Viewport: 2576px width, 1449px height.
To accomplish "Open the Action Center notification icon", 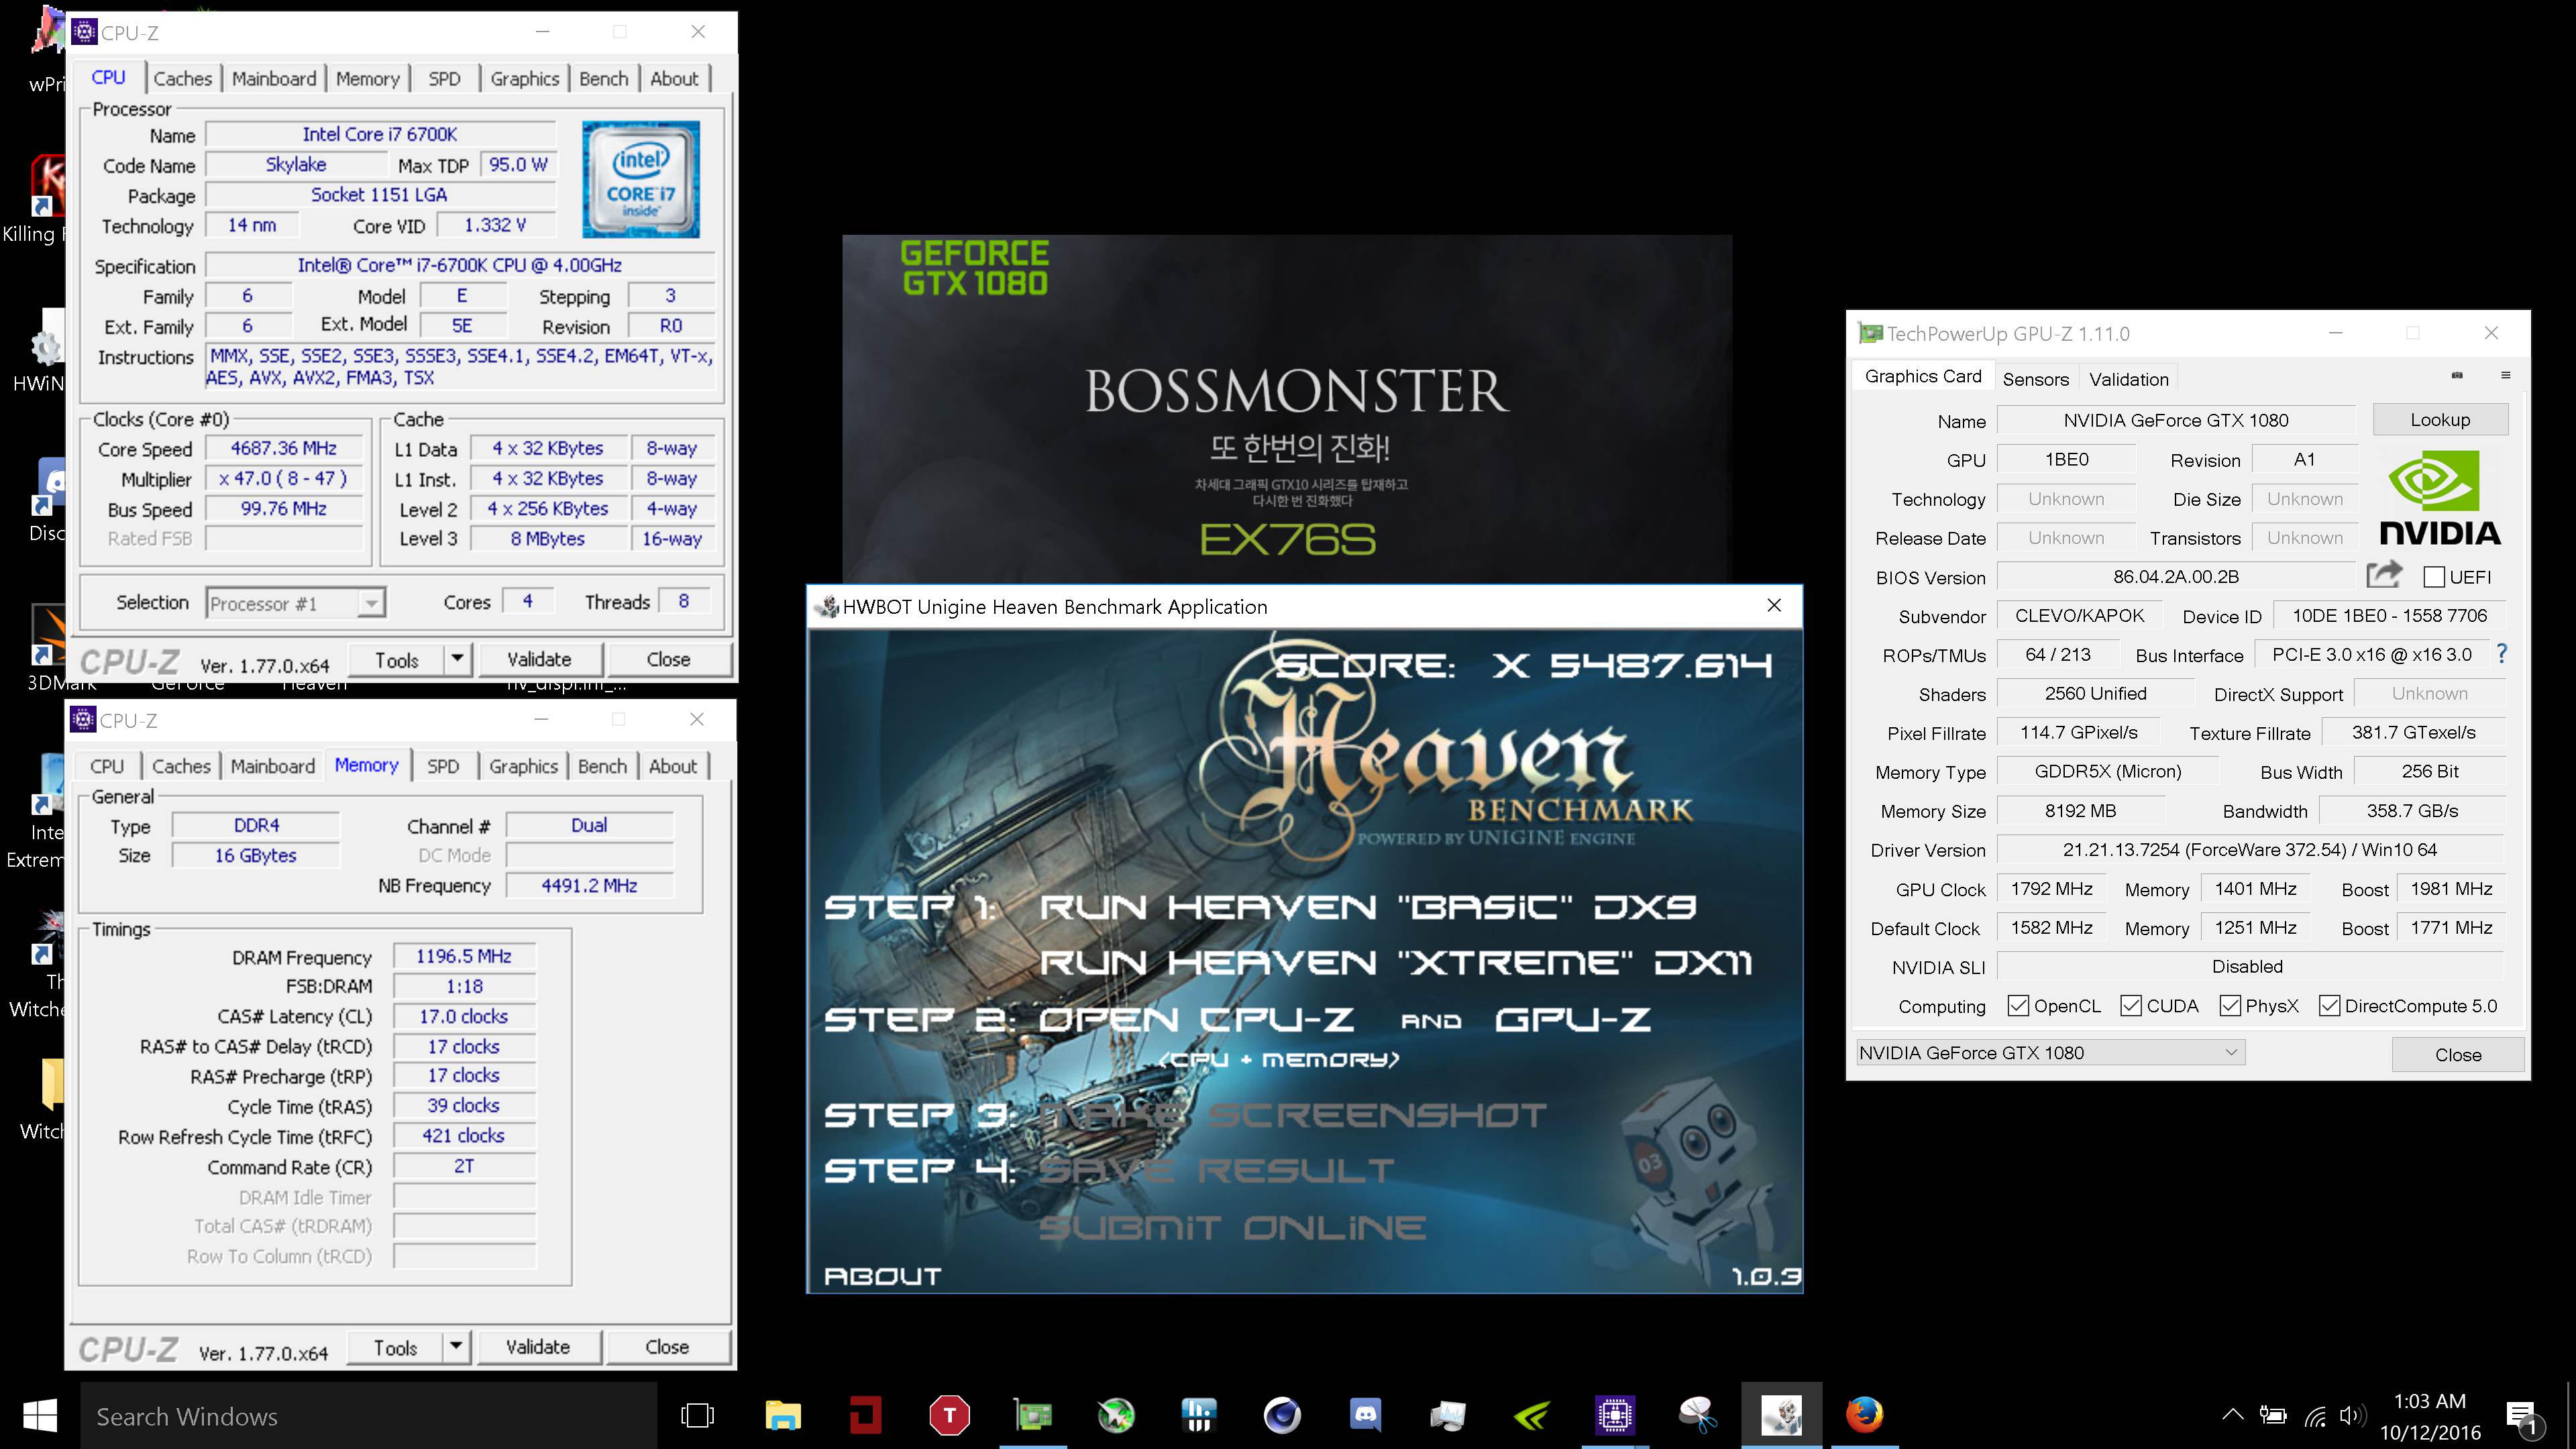I will [x=2523, y=1417].
